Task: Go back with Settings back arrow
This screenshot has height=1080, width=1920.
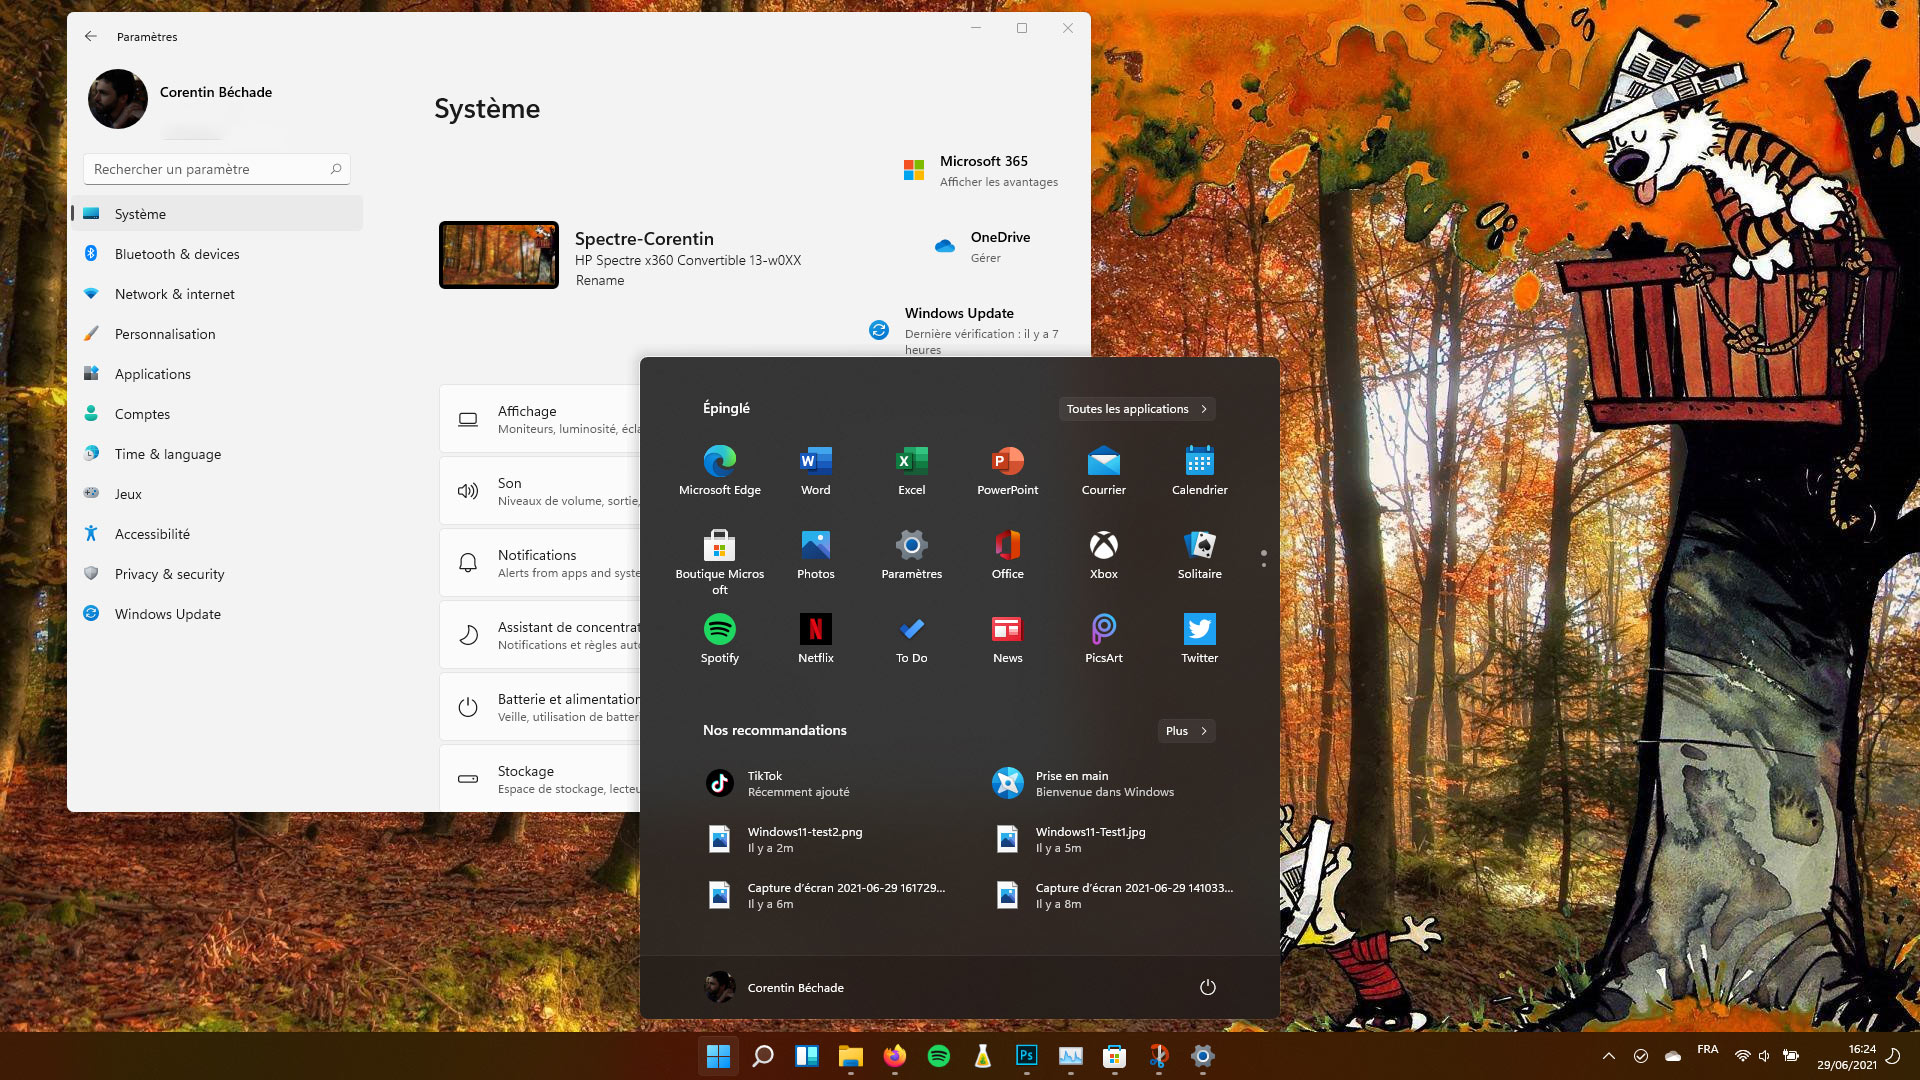Action: pos(91,36)
